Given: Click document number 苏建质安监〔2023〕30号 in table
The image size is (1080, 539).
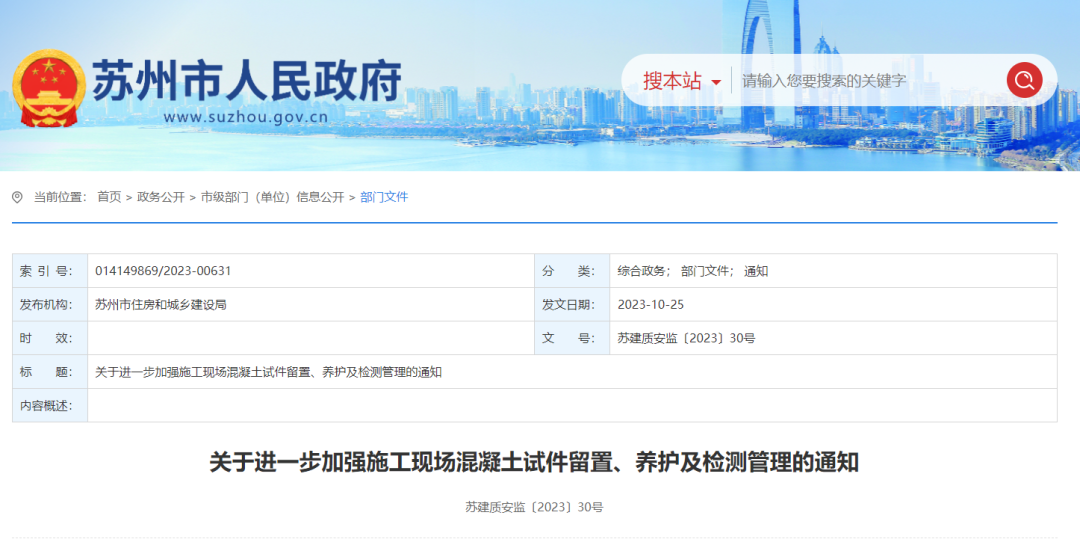Looking at the screenshot, I should coord(686,339).
